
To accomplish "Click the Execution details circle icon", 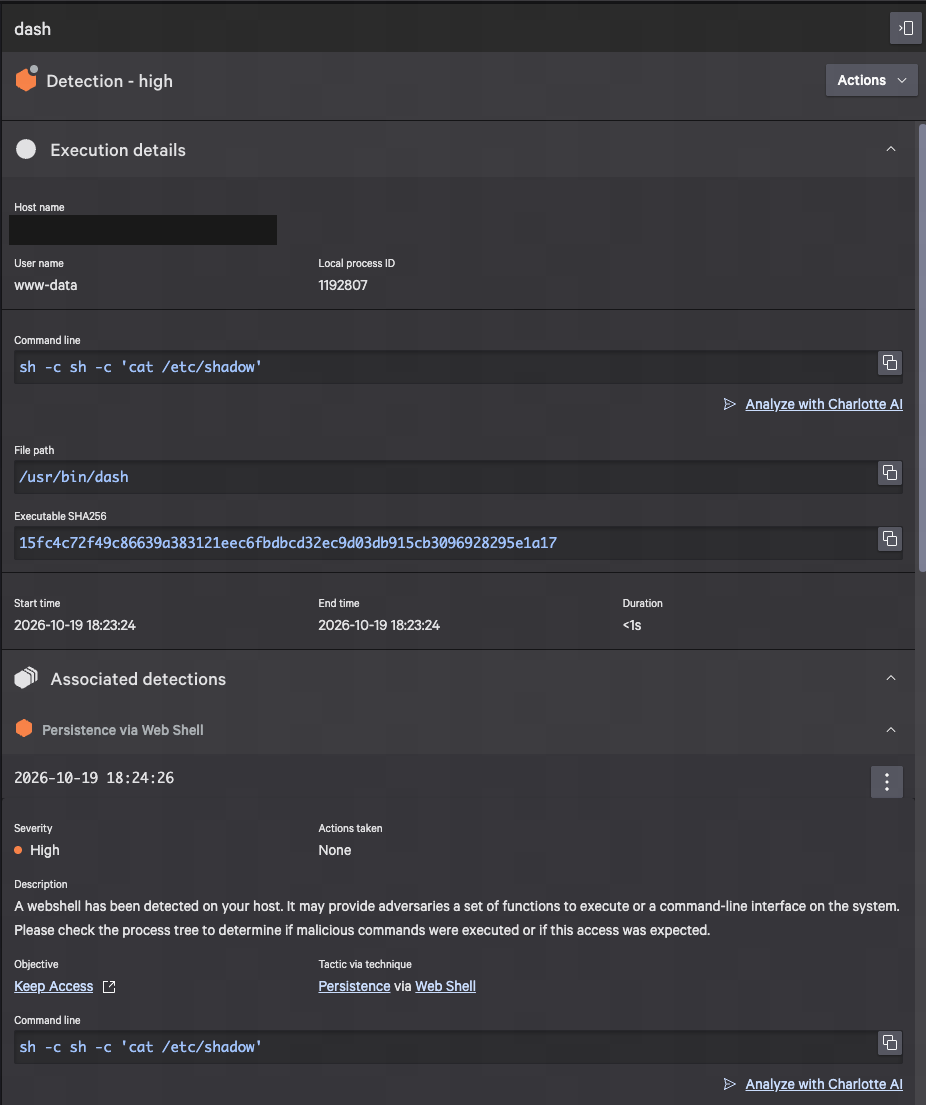I will point(26,149).
